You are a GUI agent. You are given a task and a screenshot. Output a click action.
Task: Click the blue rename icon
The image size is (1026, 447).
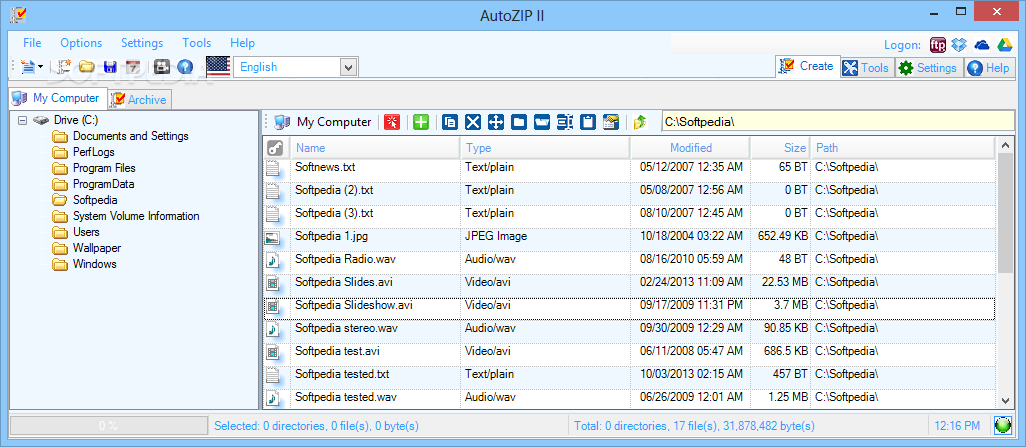coord(565,122)
